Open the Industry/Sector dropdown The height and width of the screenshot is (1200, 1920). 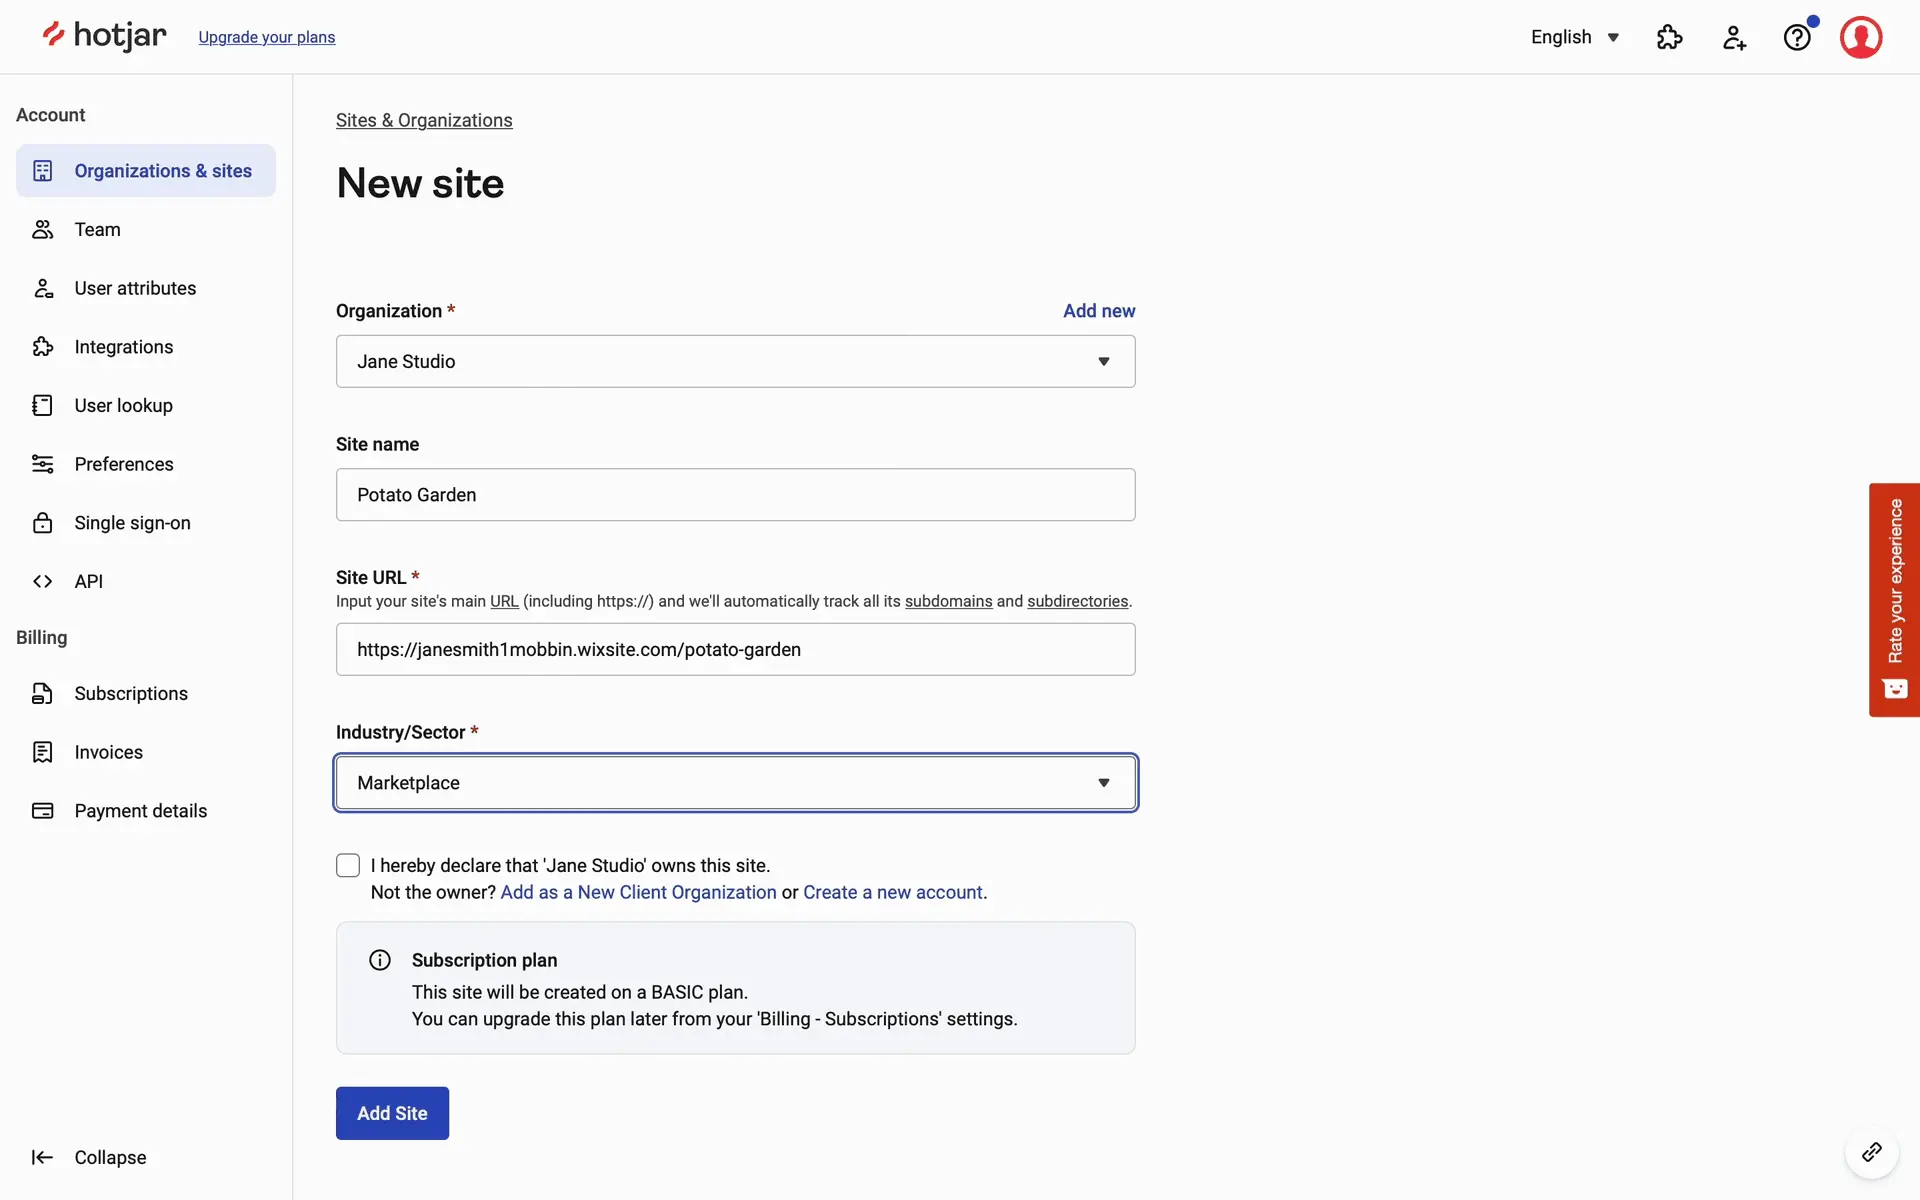(735, 783)
